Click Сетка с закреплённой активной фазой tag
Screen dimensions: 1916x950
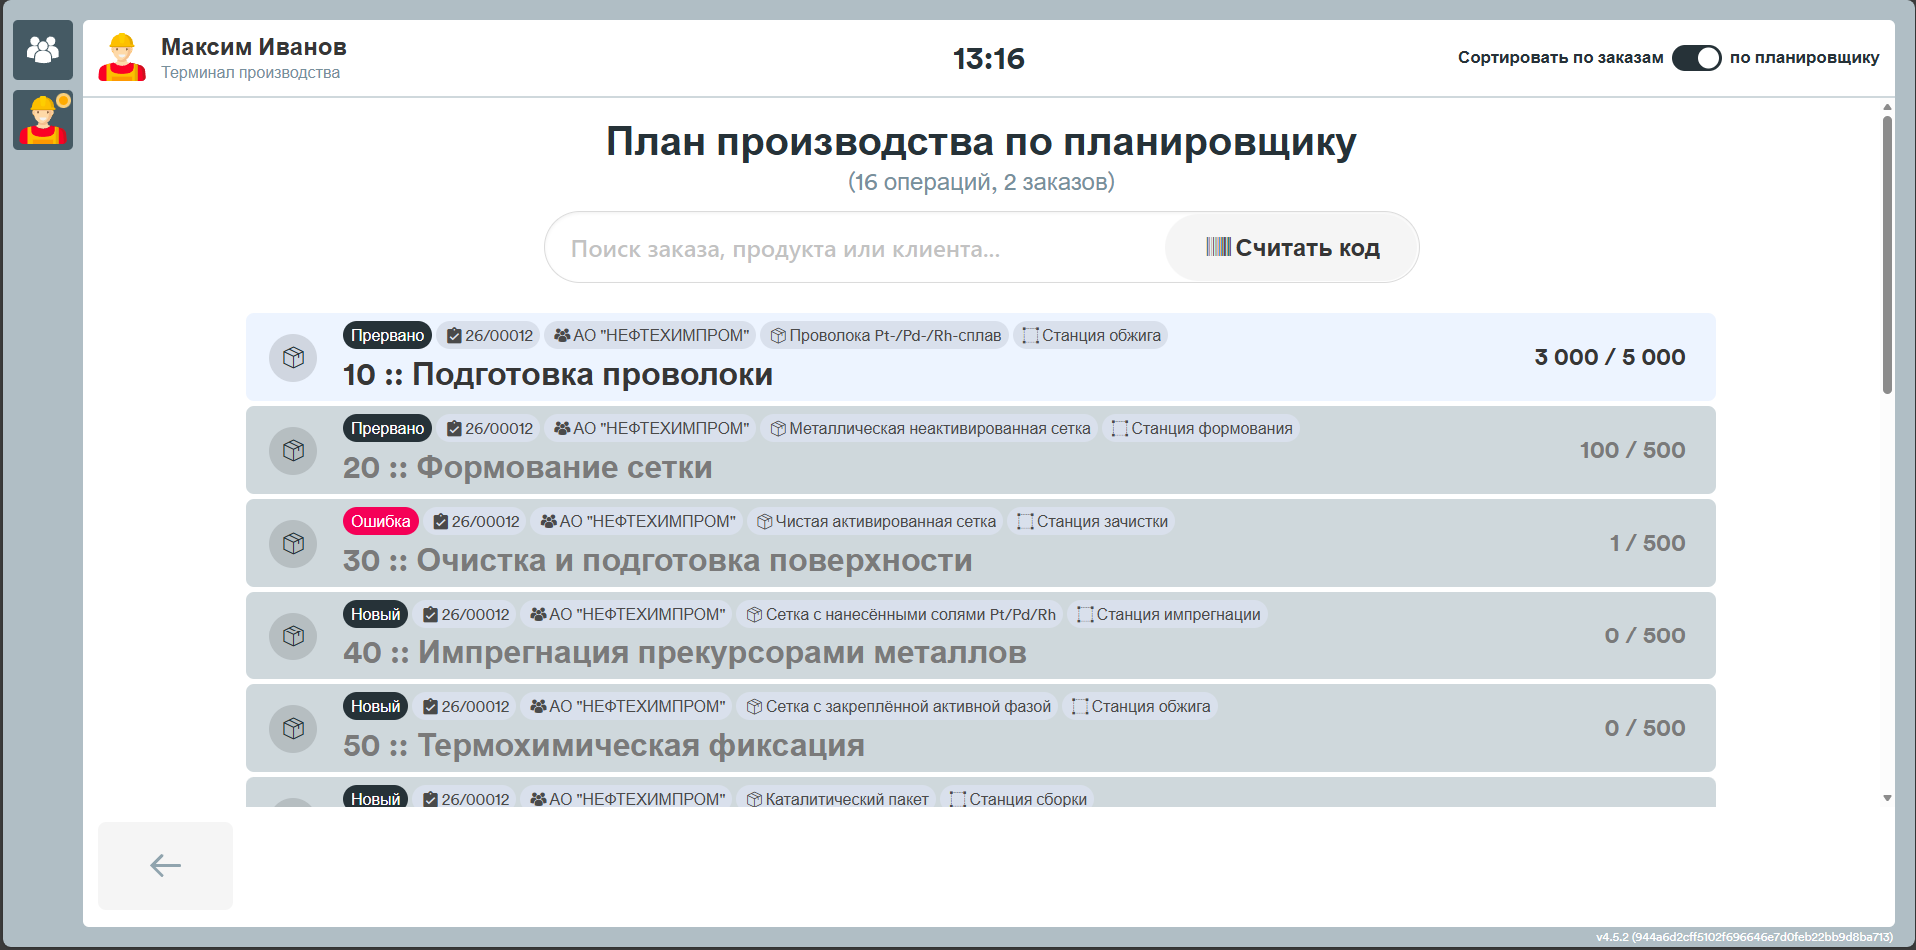[x=898, y=706]
